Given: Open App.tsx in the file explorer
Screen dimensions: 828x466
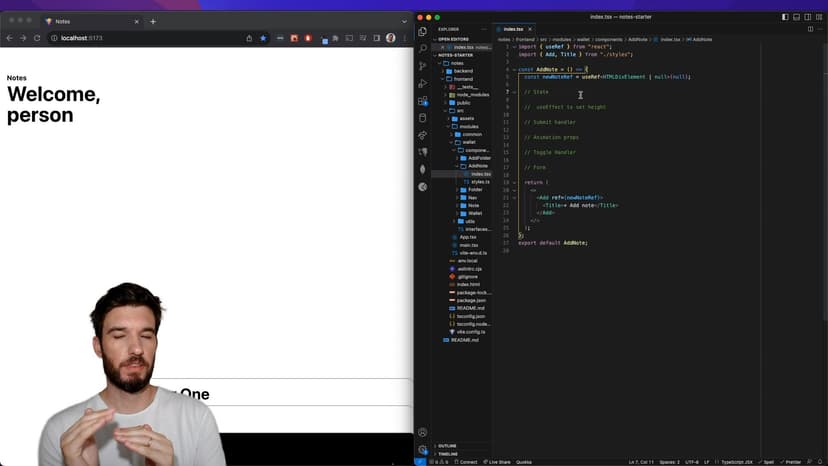Looking at the screenshot, I should click(x=467, y=237).
